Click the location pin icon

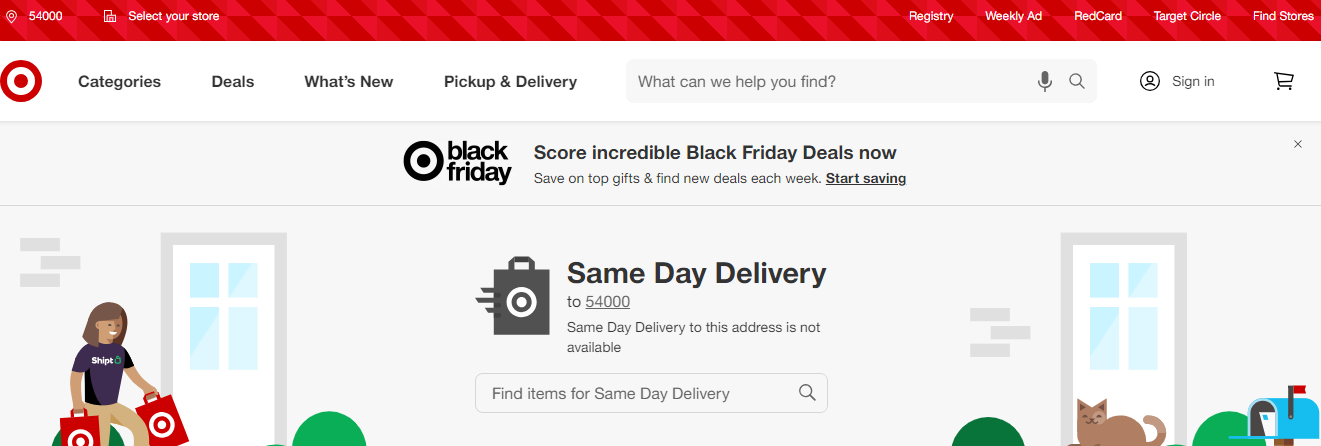pyautogui.click(x=12, y=16)
